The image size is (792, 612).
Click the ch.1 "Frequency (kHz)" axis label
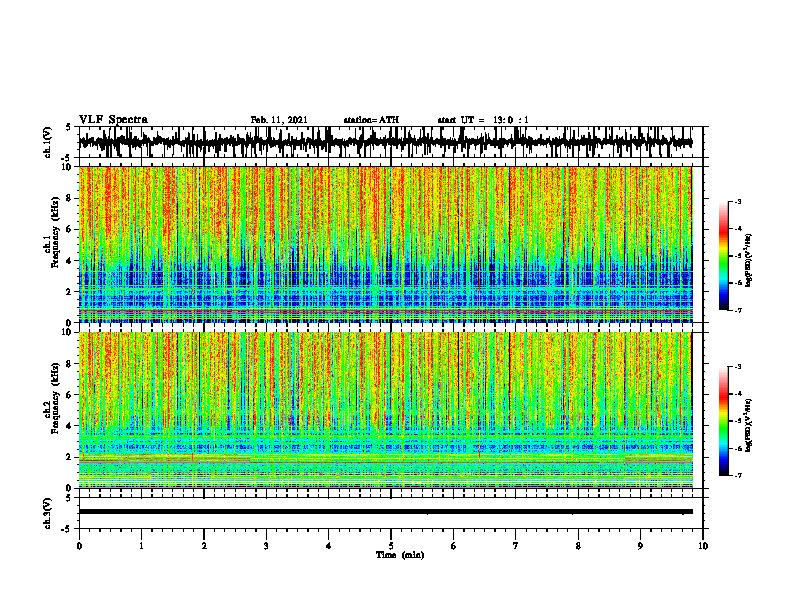point(56,233)
